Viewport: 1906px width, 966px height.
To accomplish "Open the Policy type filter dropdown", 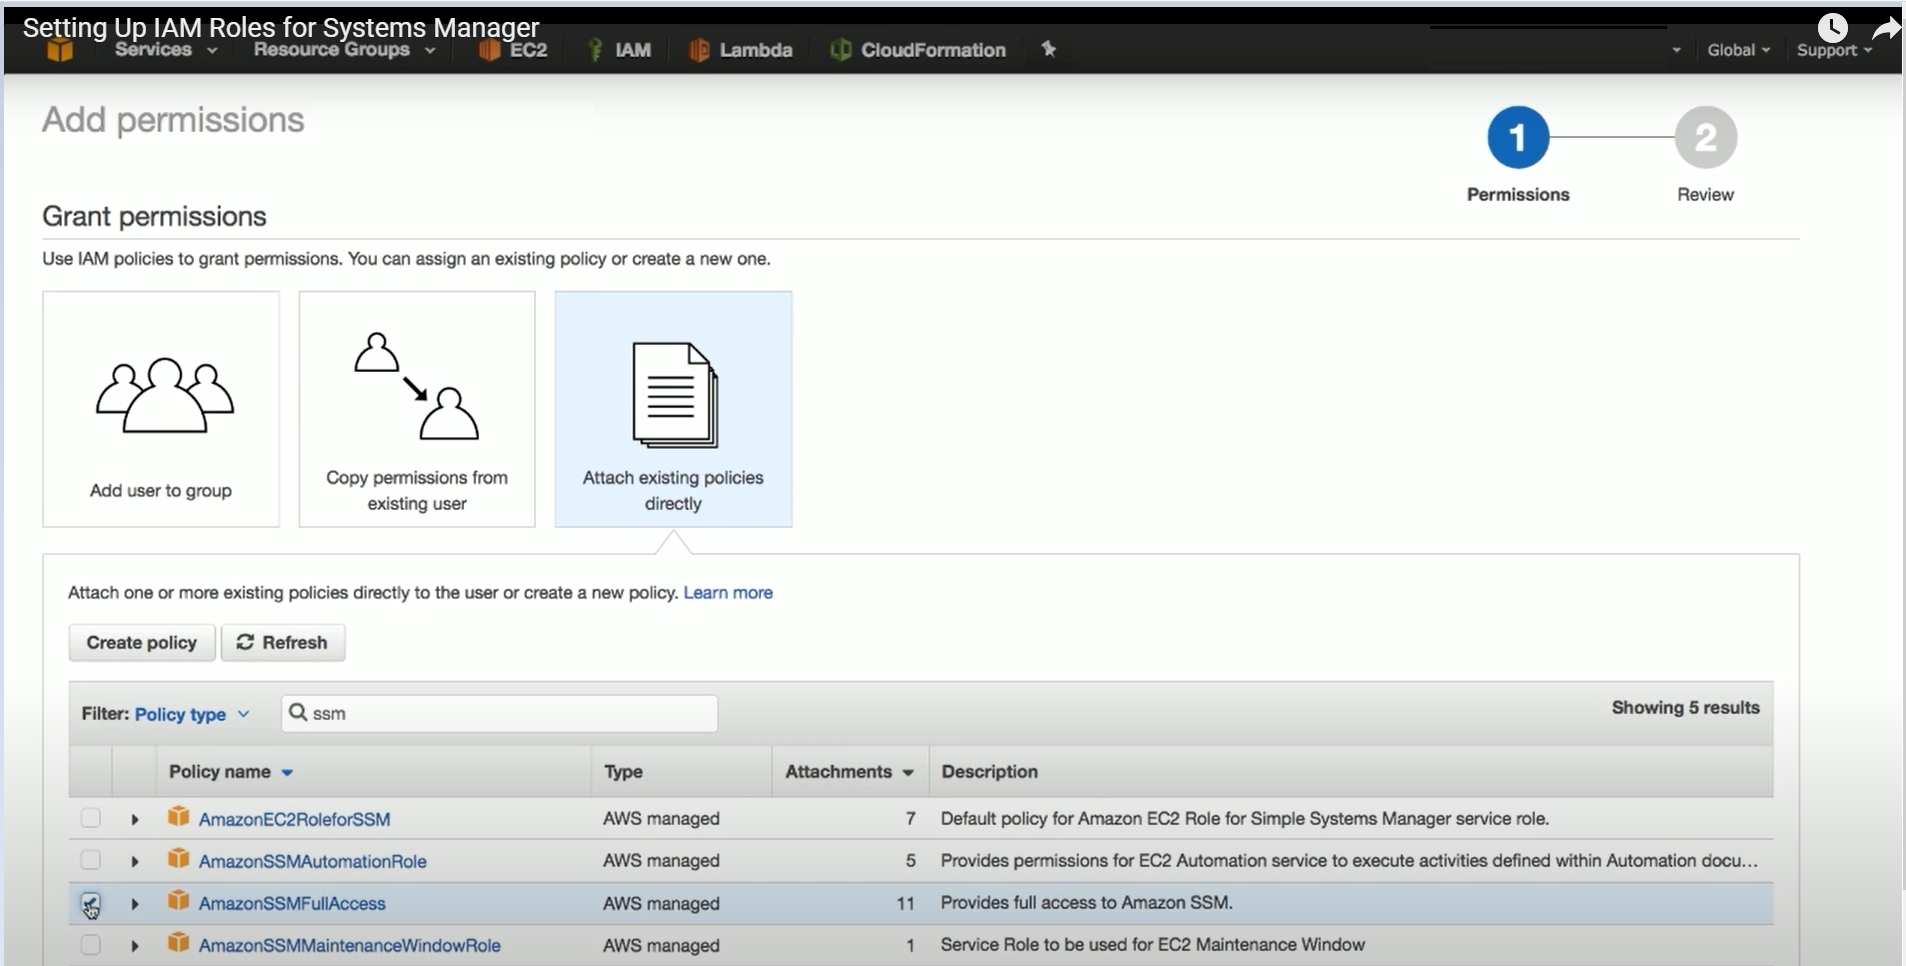I will (x=191, y=714).
